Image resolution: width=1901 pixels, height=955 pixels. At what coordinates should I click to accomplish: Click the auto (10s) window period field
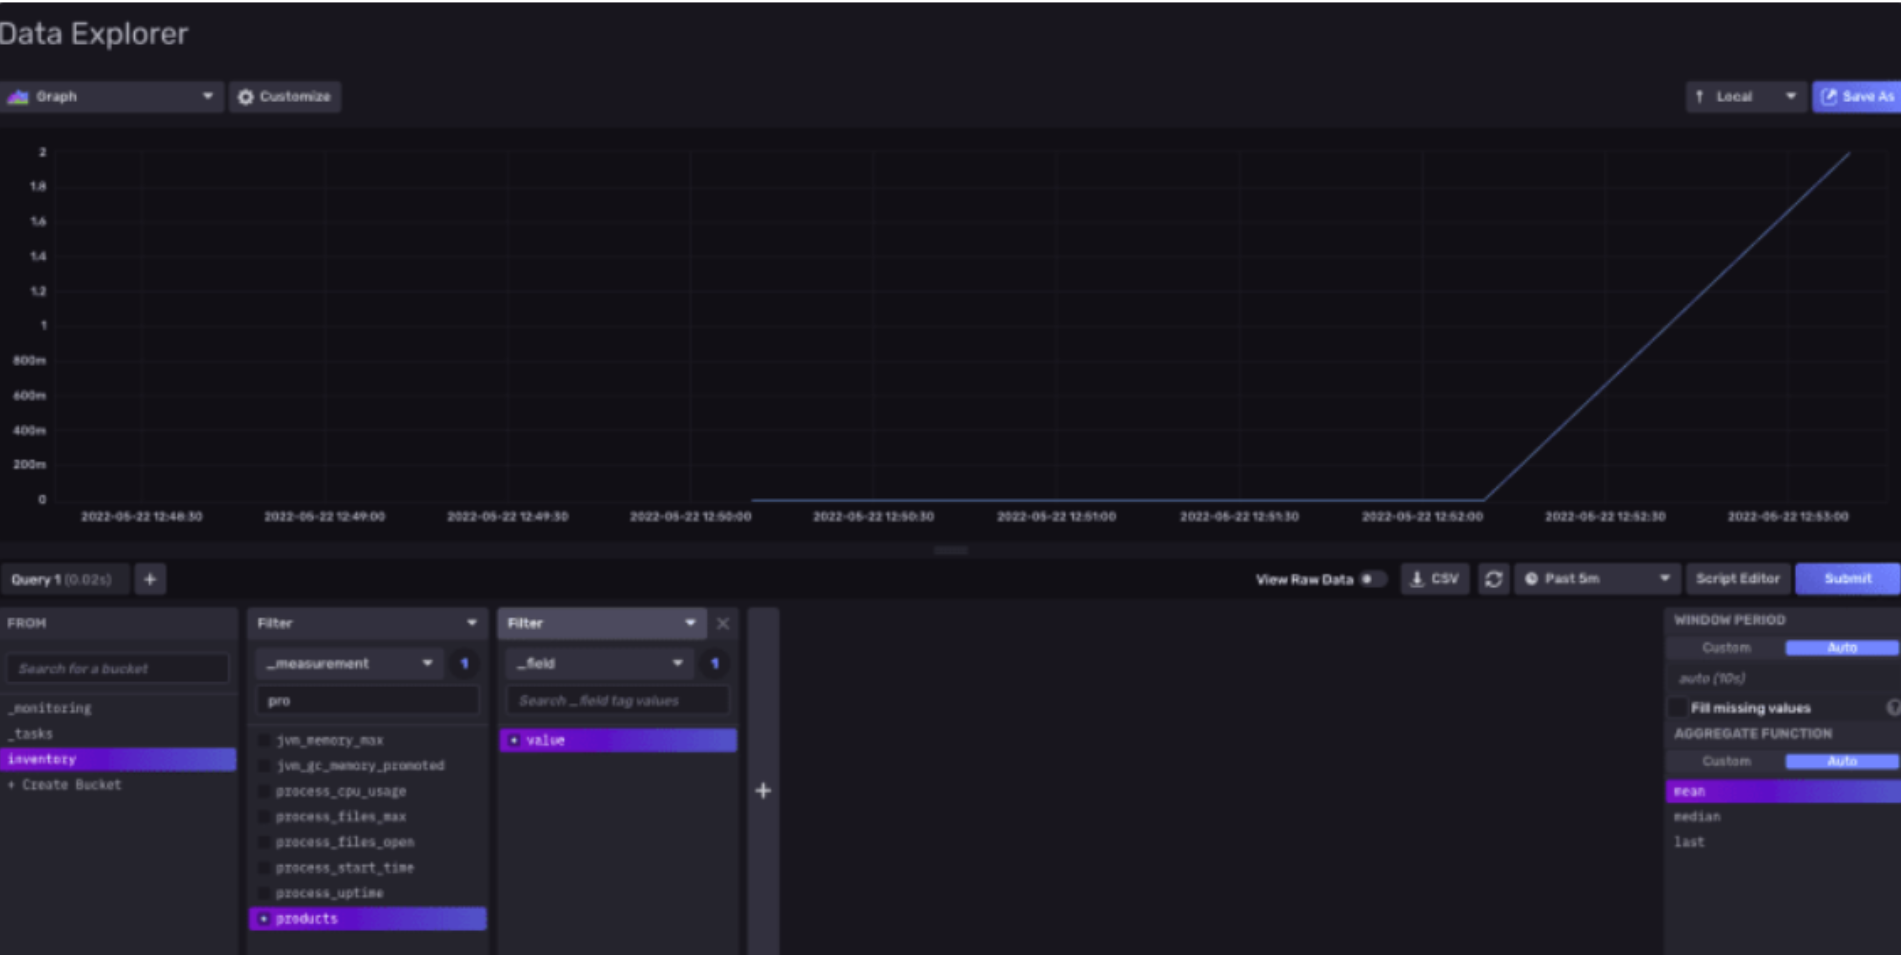pos(1782,678)
